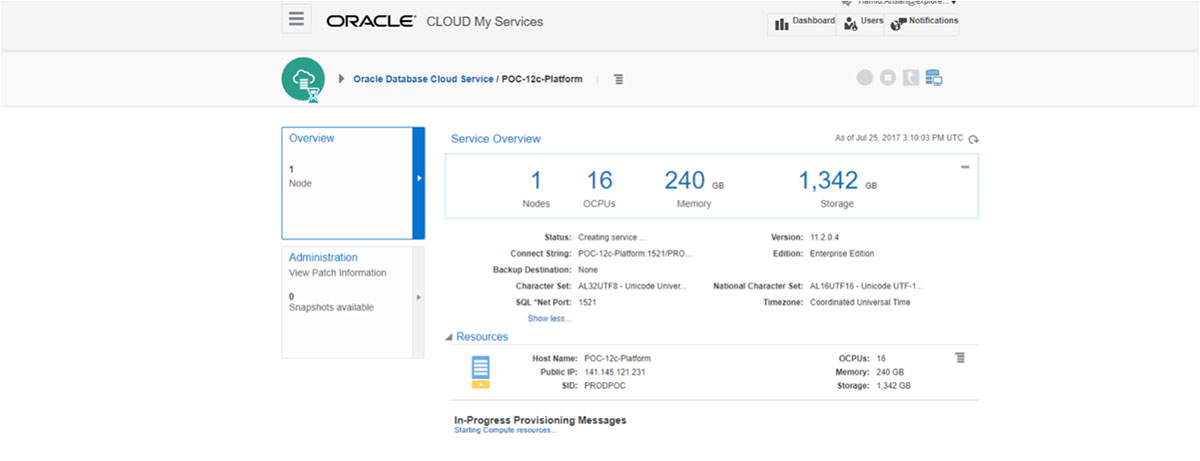This screenshot has width=1200, height=461.
Task: Click the SID value PRODPOC
Action: tap(605, 385)
